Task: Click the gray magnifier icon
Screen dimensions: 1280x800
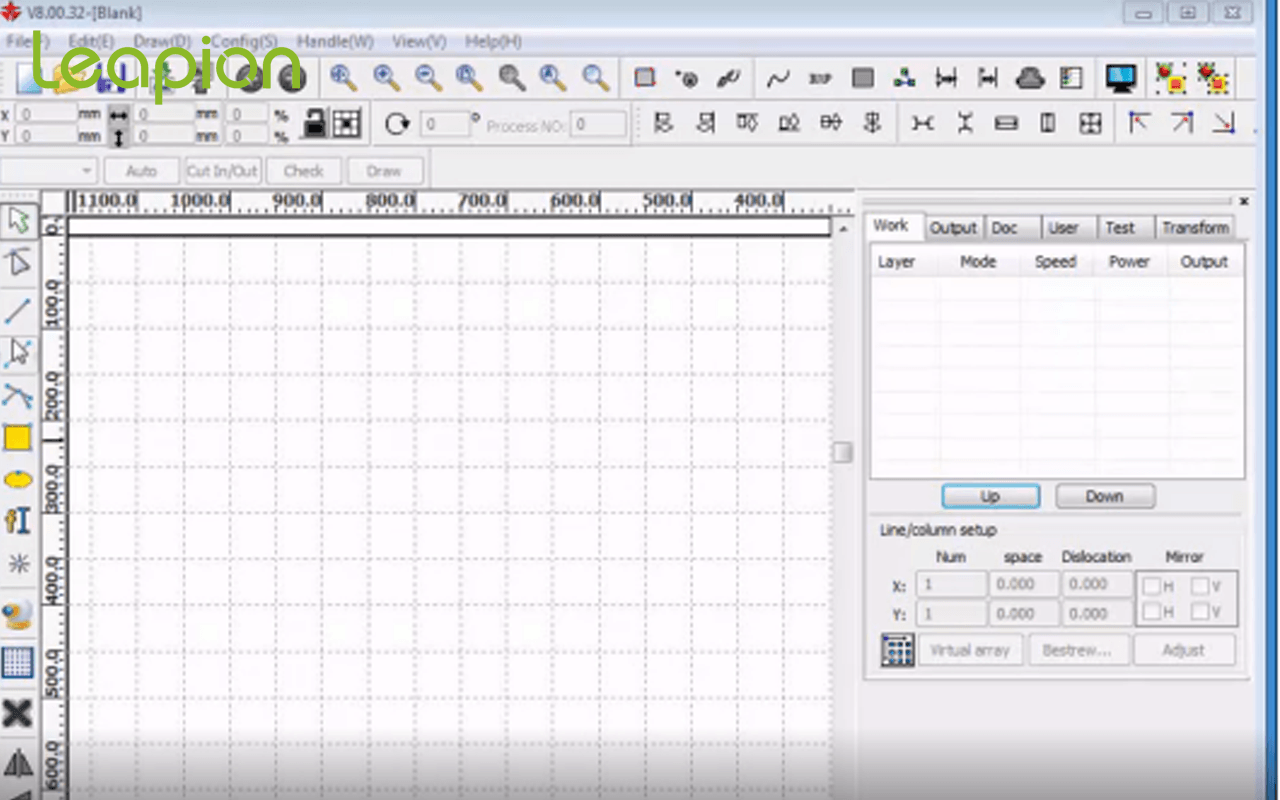Action: pyautogui.click(x=512, y=78)
